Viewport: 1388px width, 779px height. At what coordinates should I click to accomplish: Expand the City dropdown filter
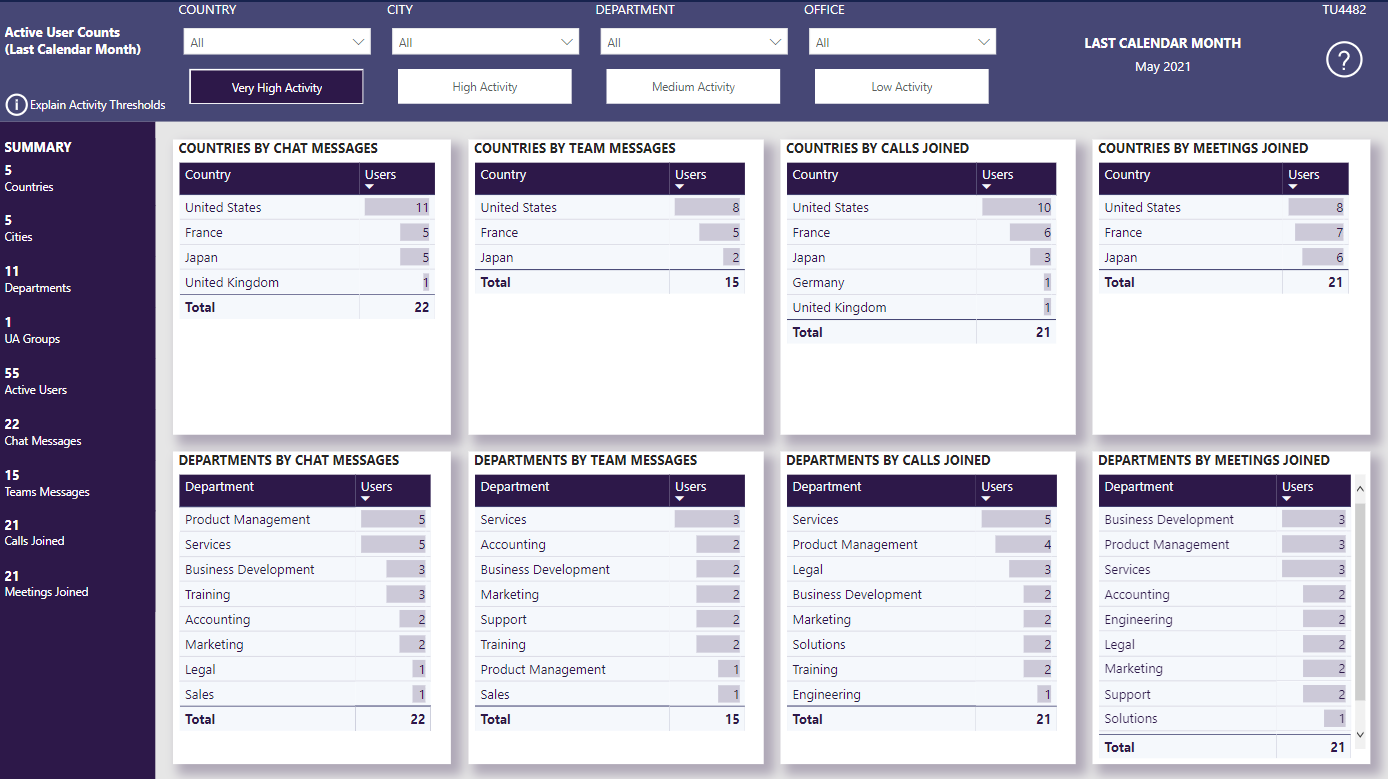point(486,42)
